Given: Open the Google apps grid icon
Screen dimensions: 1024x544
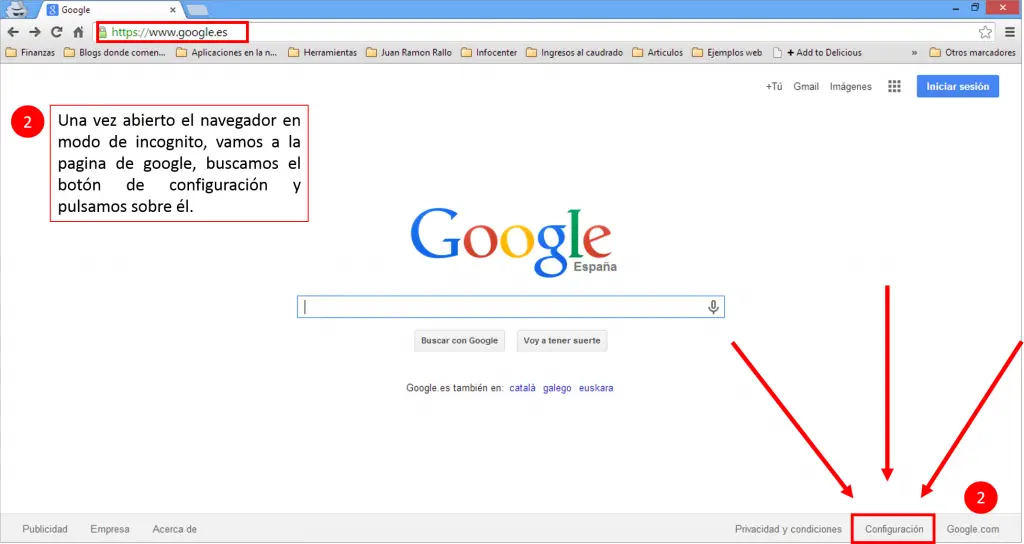Looking at the screenshot, I should (895, 86).
